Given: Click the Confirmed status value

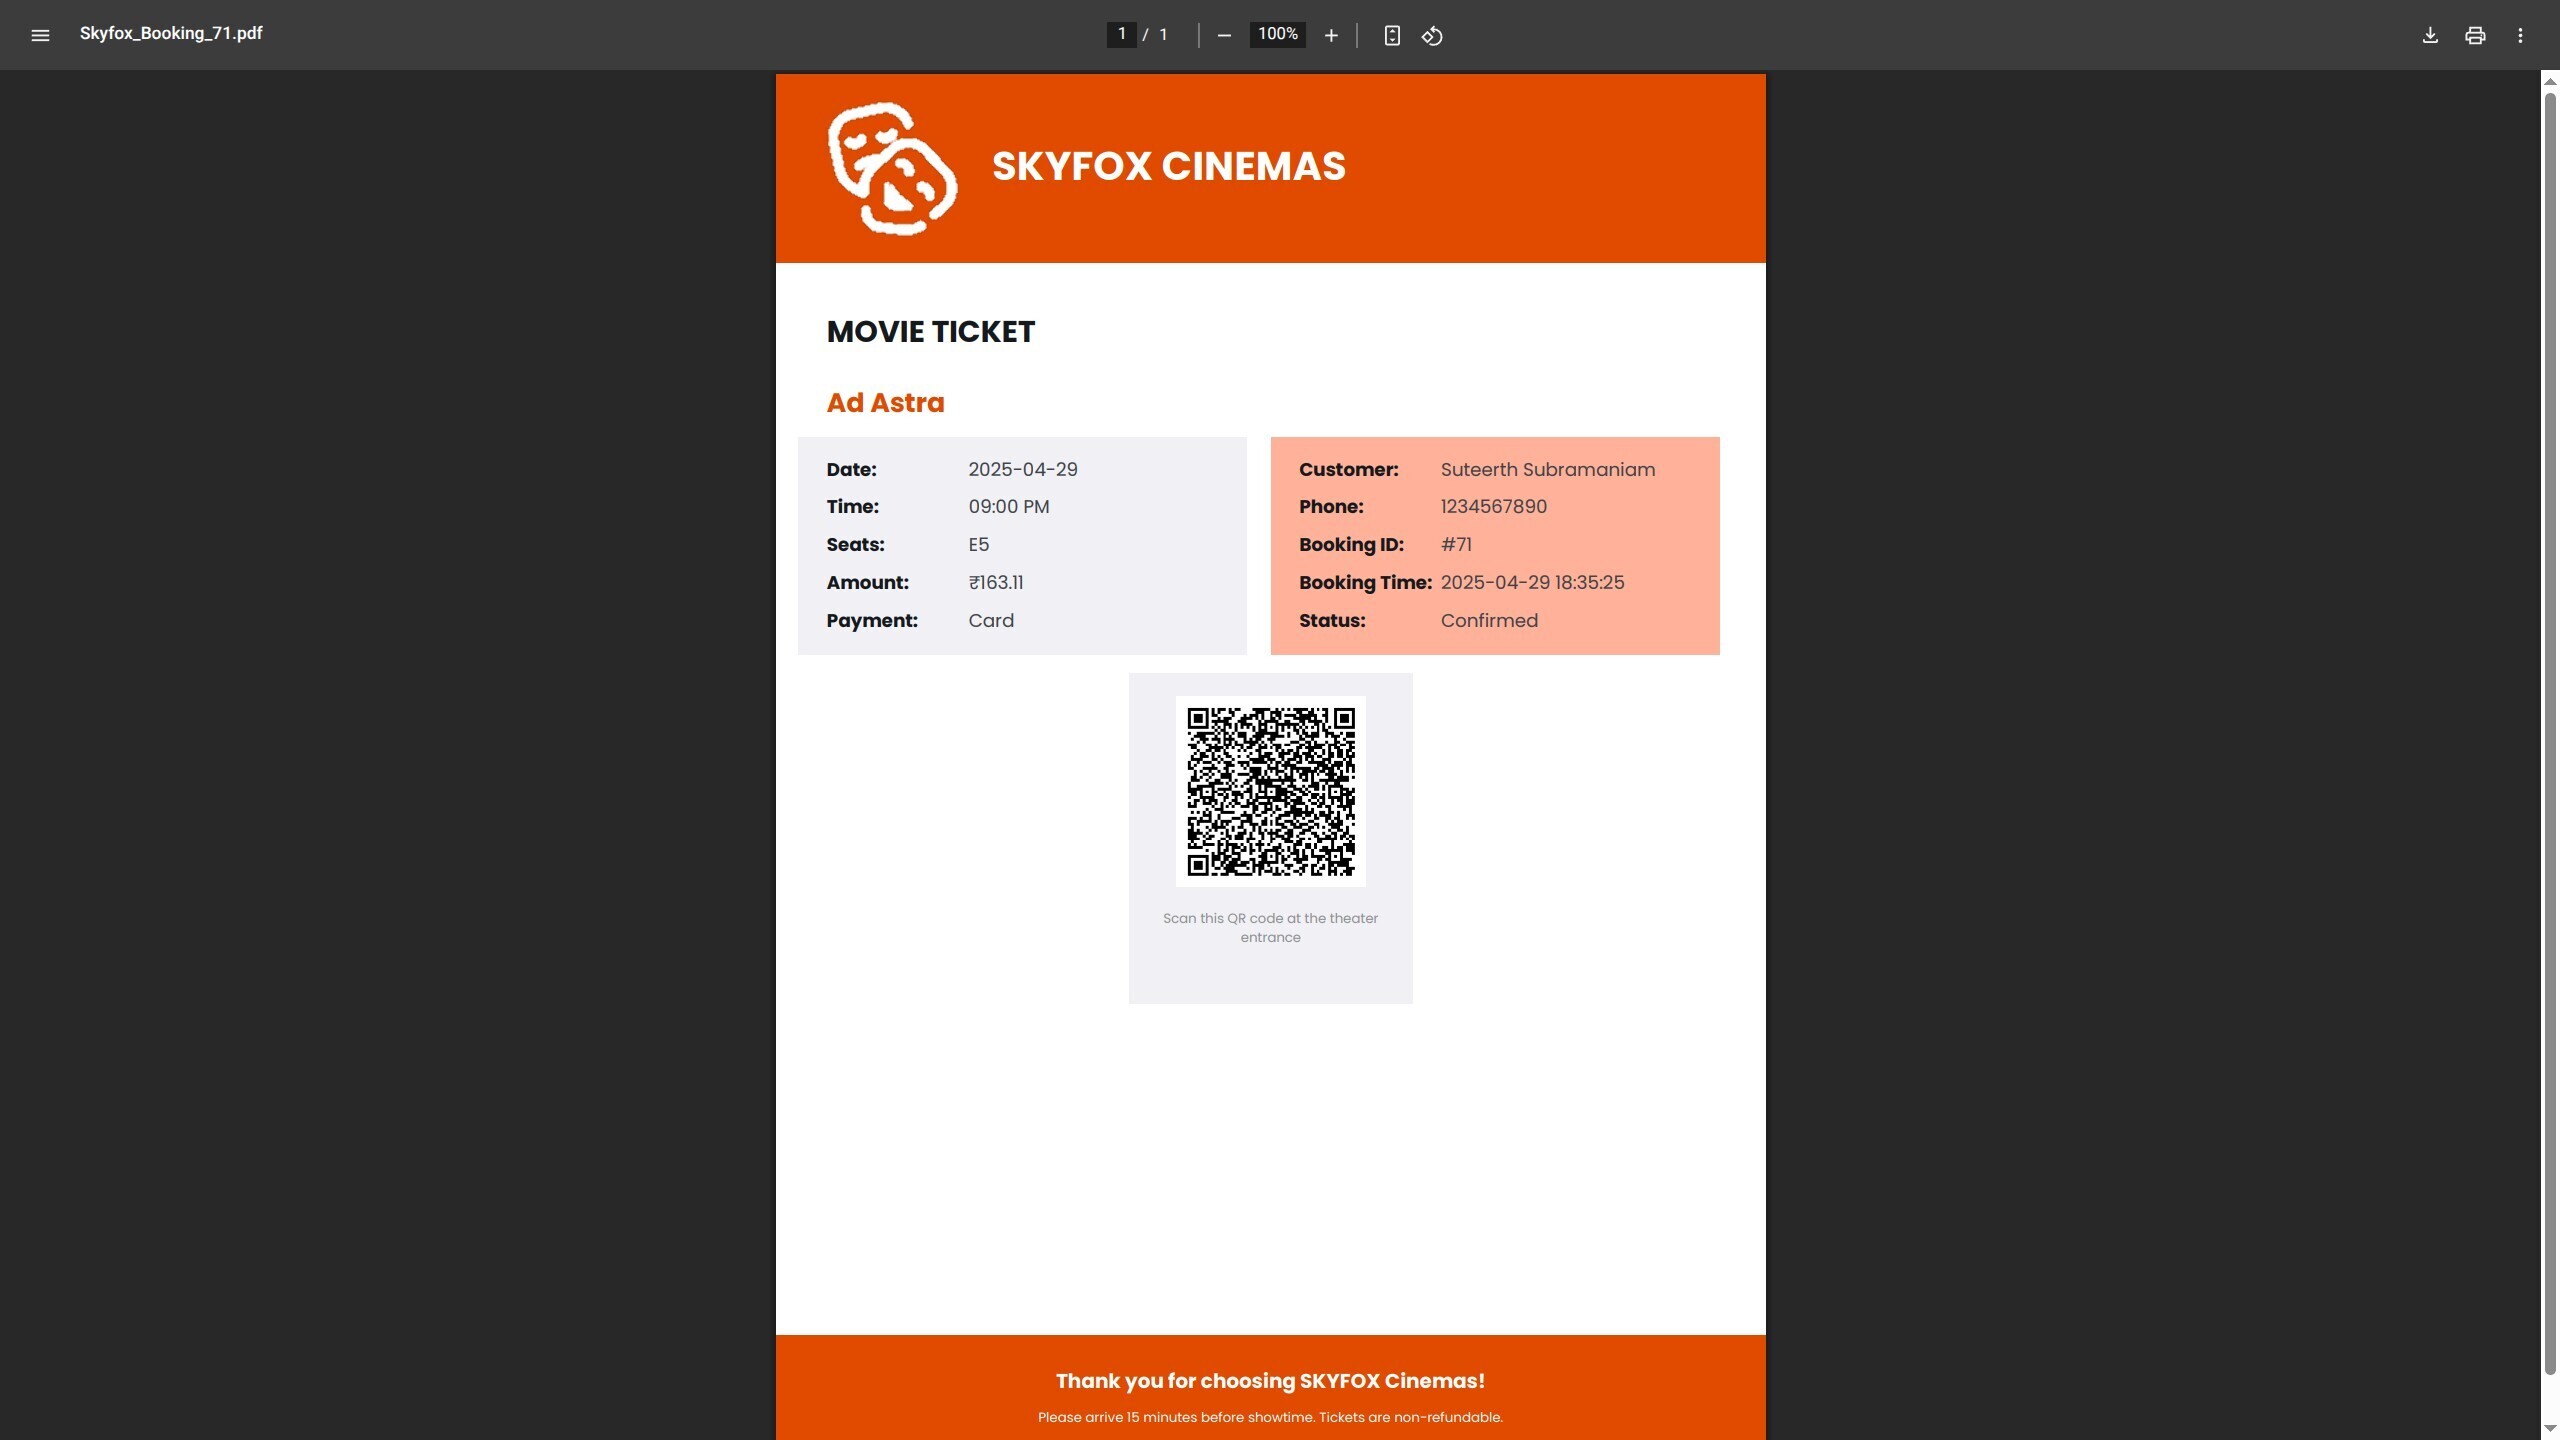Looking at the screenshot, I should tap(1489, 621).
